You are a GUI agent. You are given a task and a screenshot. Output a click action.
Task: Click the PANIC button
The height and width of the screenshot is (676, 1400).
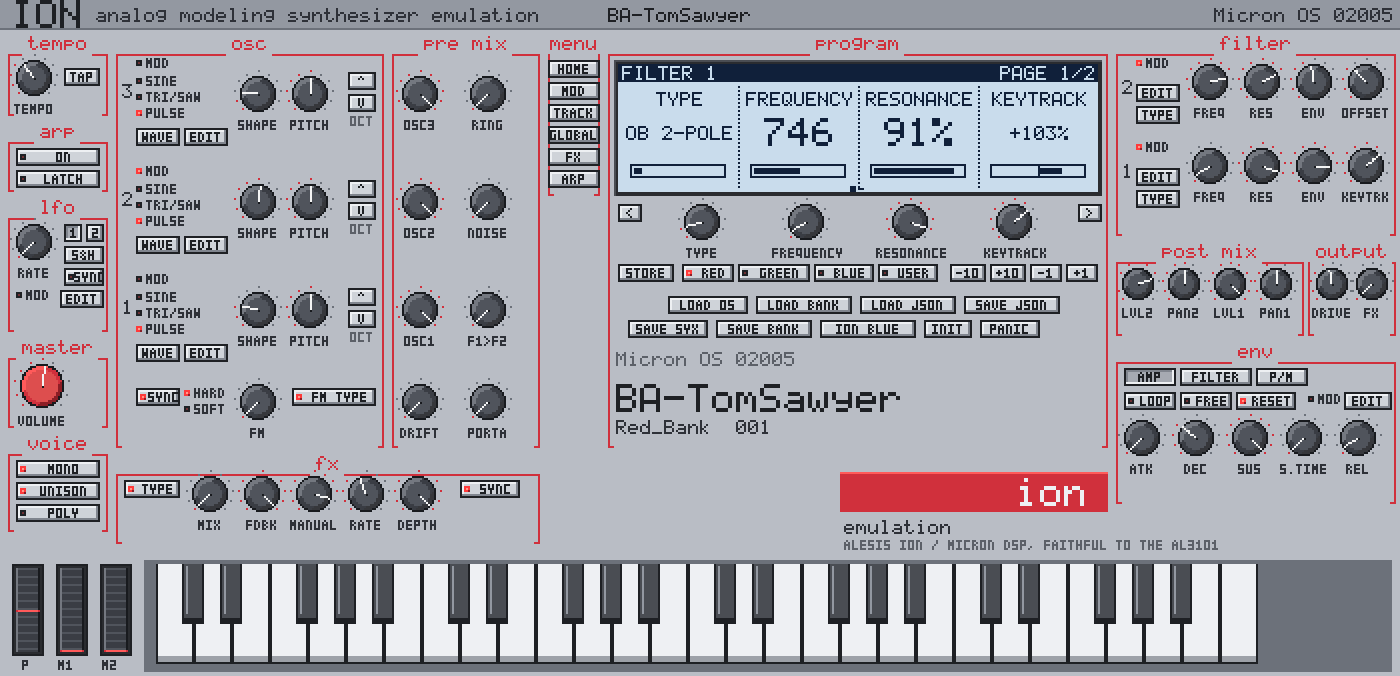pyautogui.click(x=1010, y=329)
